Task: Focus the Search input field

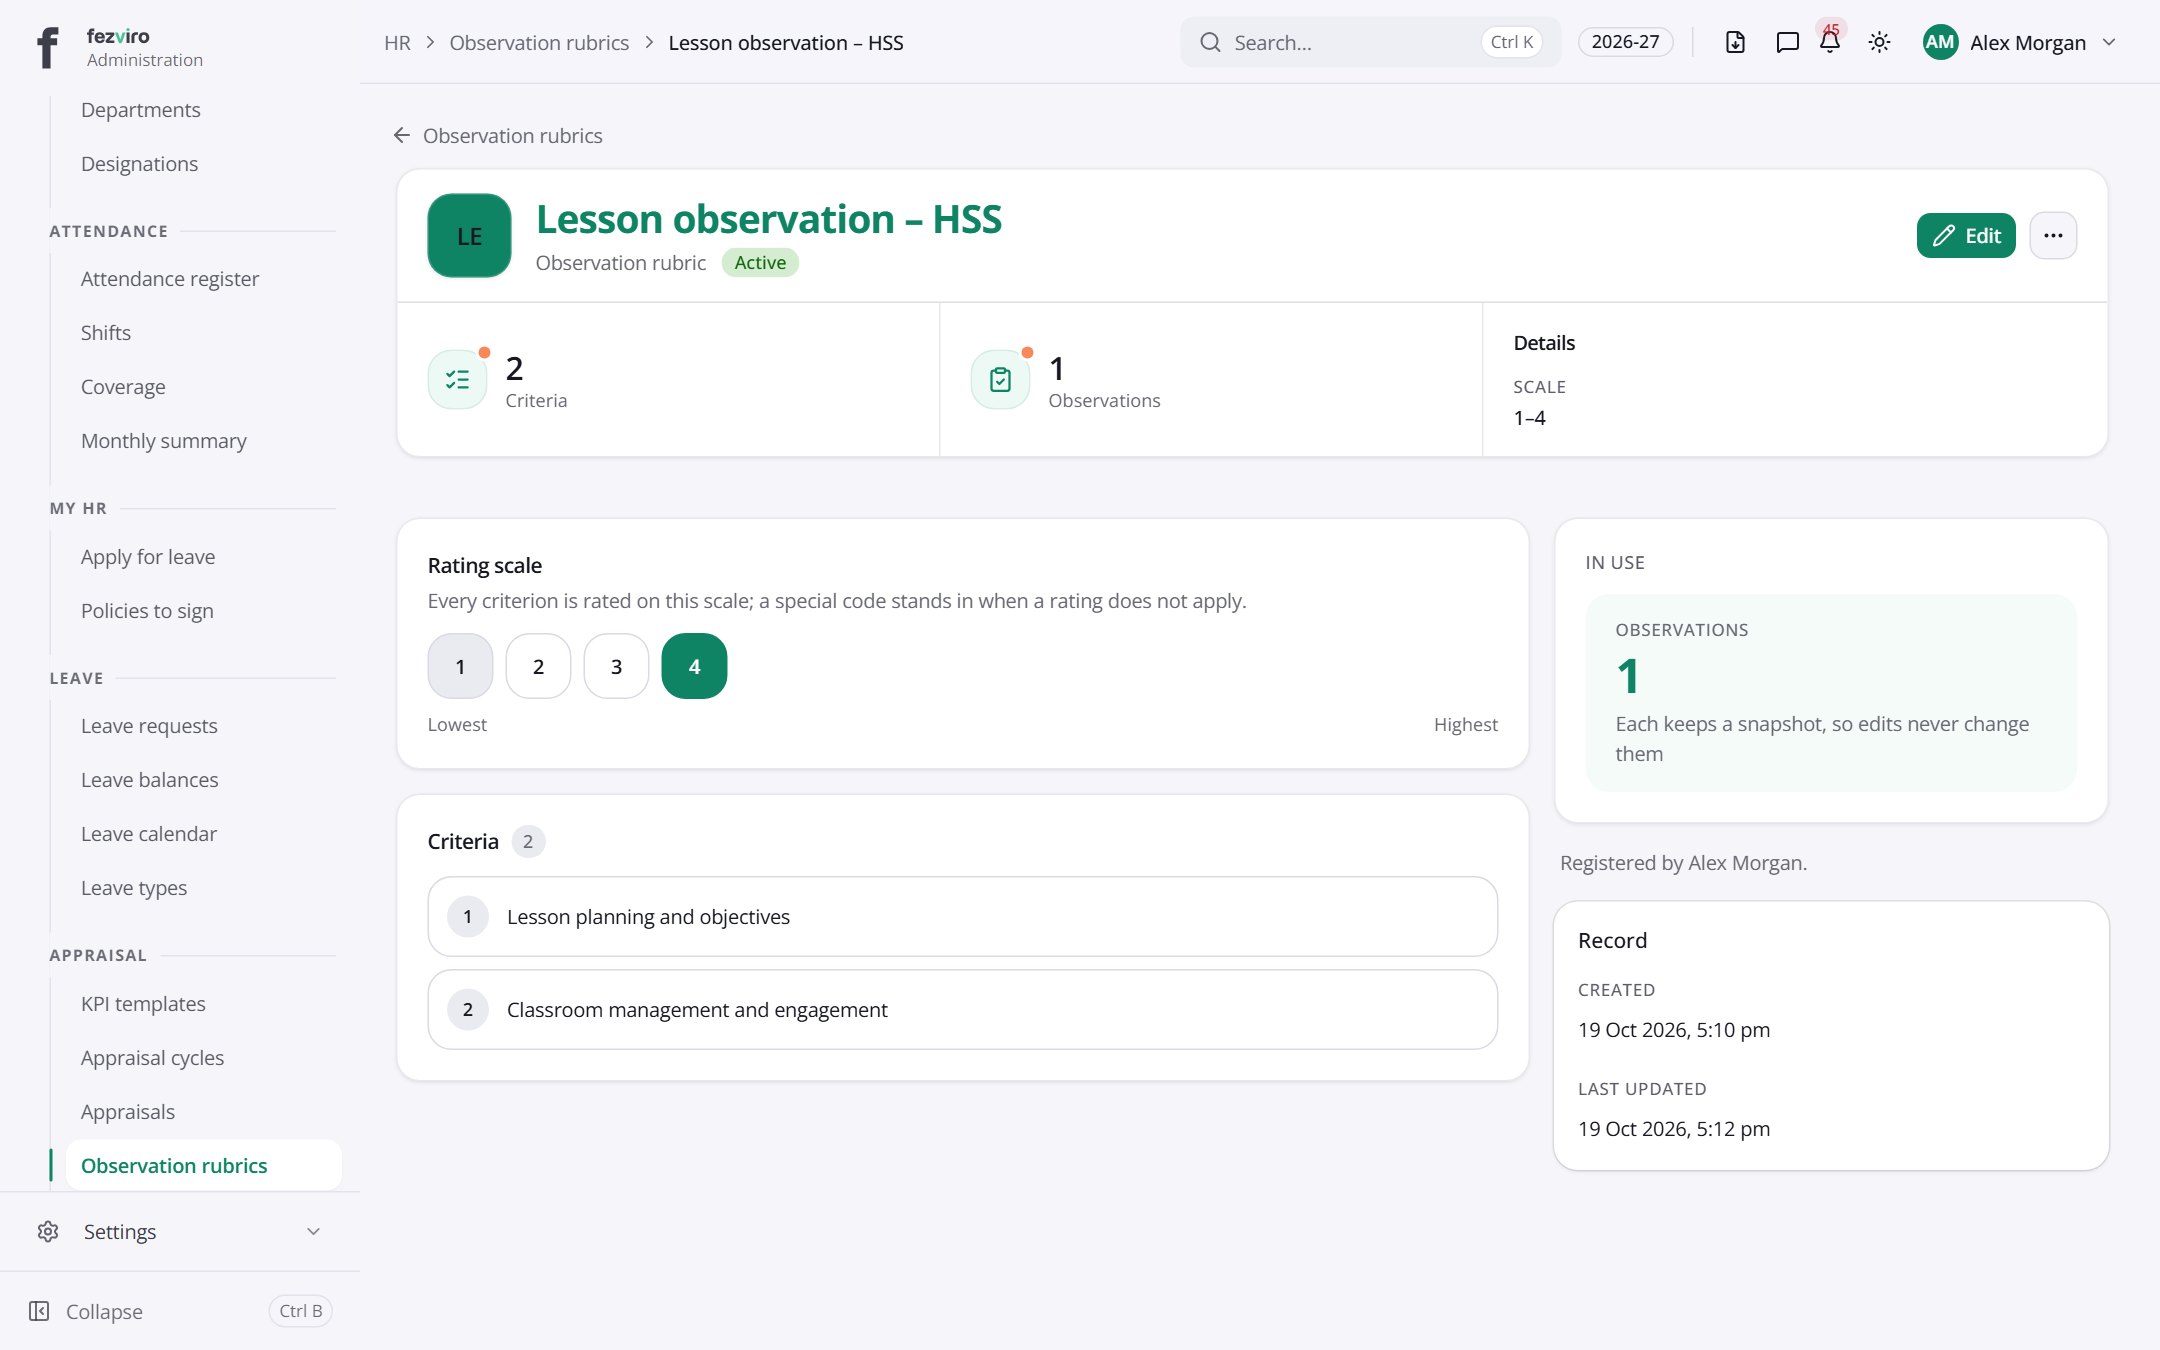Action: [1370, 42]
